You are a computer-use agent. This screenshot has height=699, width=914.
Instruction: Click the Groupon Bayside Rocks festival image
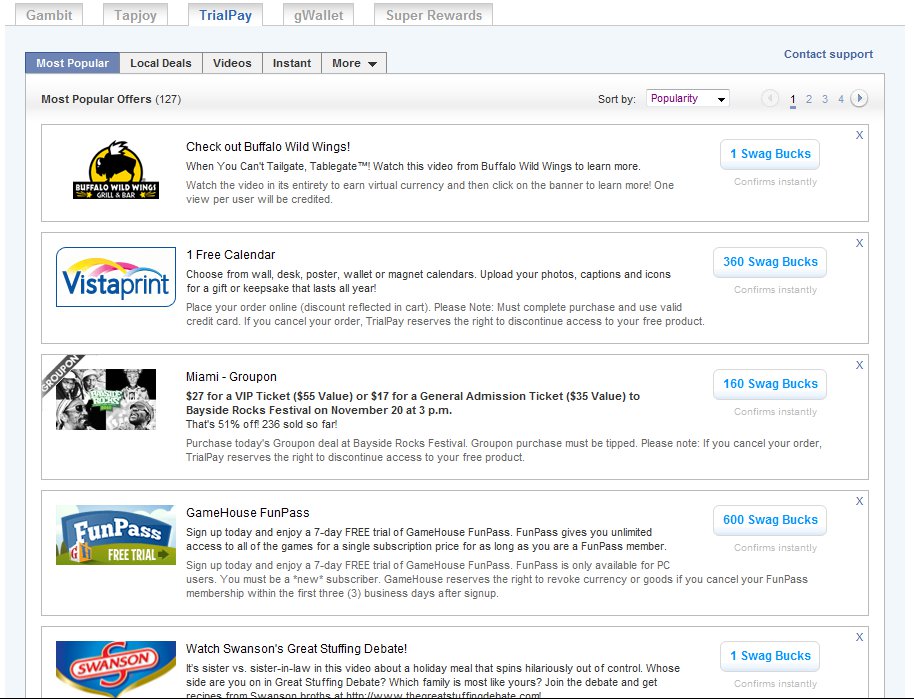[x=106, y=399]
